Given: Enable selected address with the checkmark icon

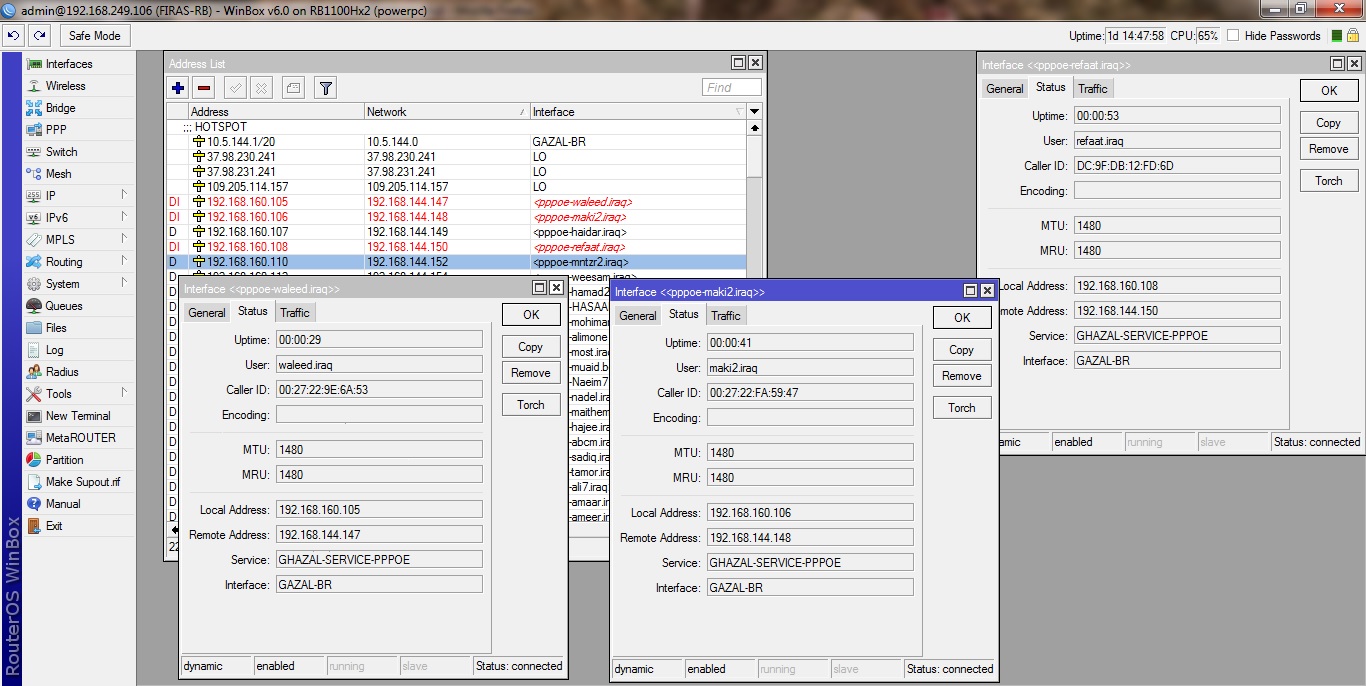Looking at the screenshot, I should pos(233,88).
